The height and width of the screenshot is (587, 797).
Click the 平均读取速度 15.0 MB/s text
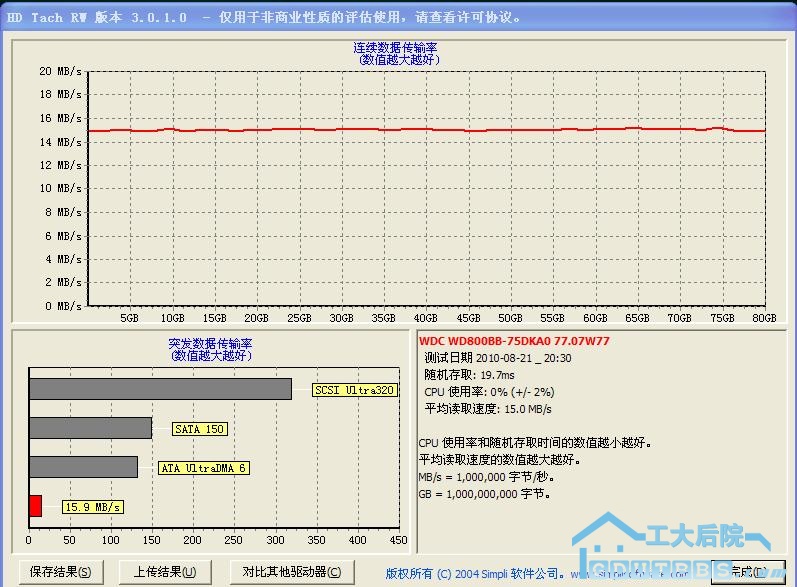pos(488,409)
